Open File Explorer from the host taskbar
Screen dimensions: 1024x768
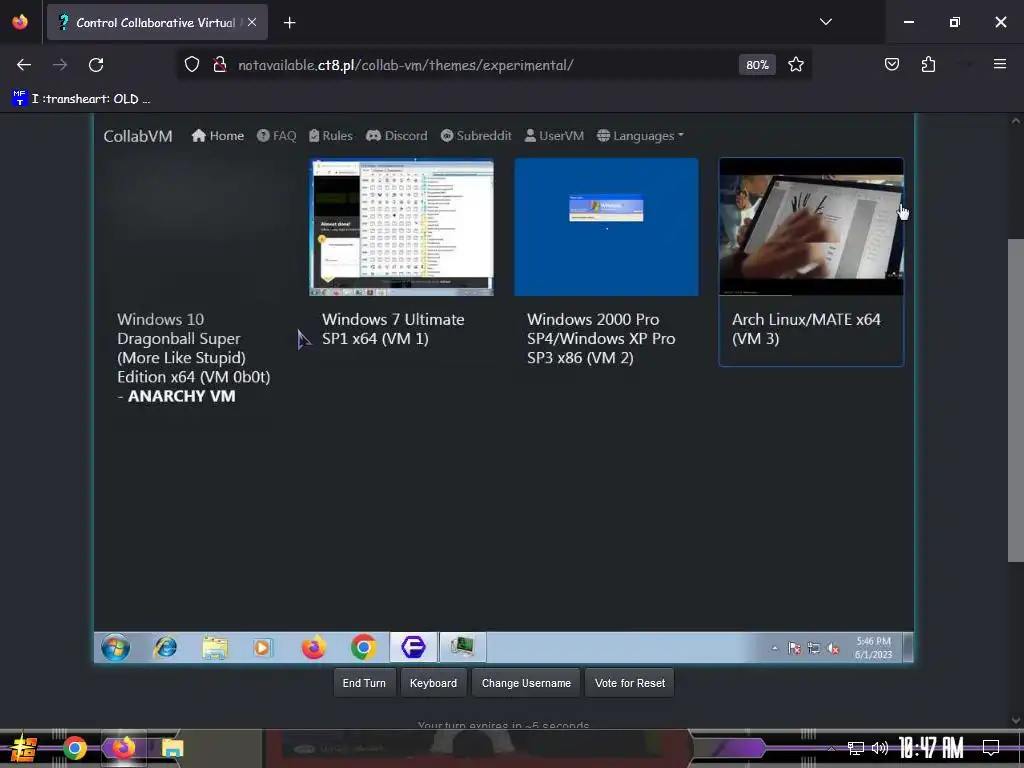click(x=172, y=748)
